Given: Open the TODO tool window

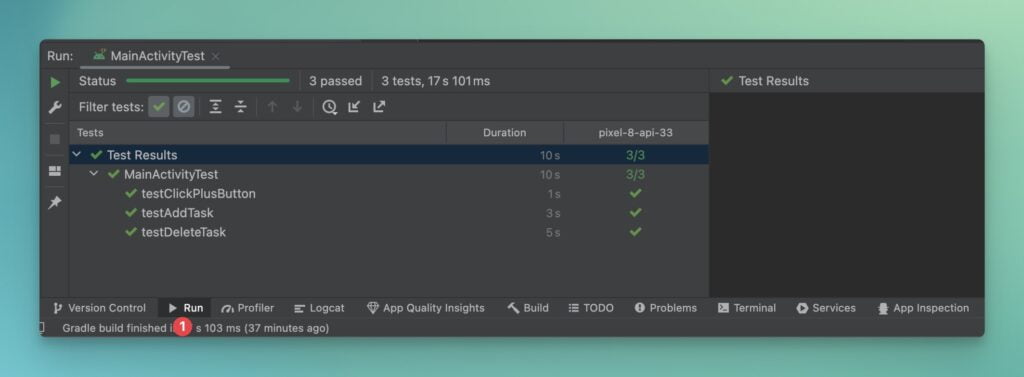Looking at the screenshot, I should click(591, 308).
